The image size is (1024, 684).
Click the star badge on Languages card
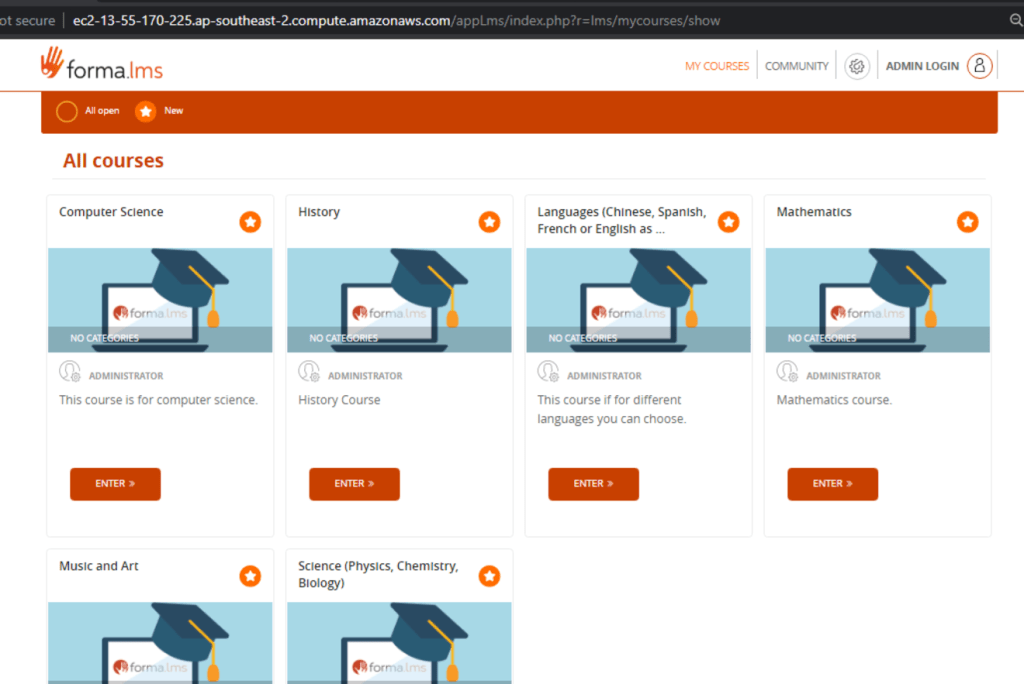[728, 222]
